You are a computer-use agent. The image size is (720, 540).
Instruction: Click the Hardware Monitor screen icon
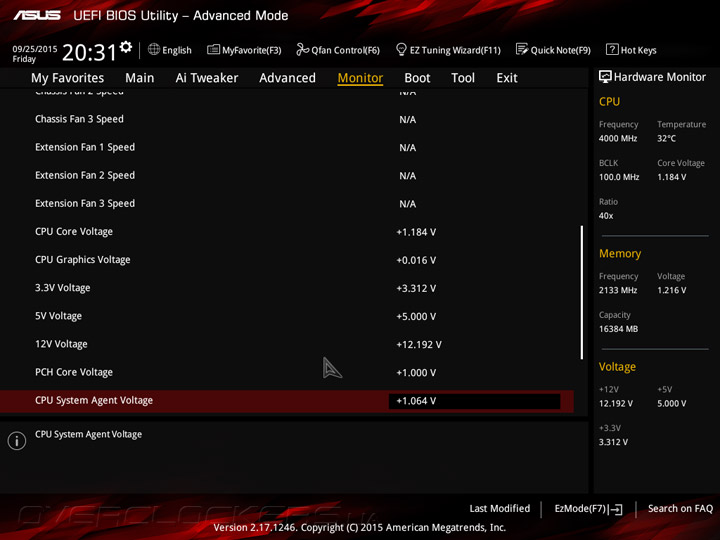click(x=605, y=77)
